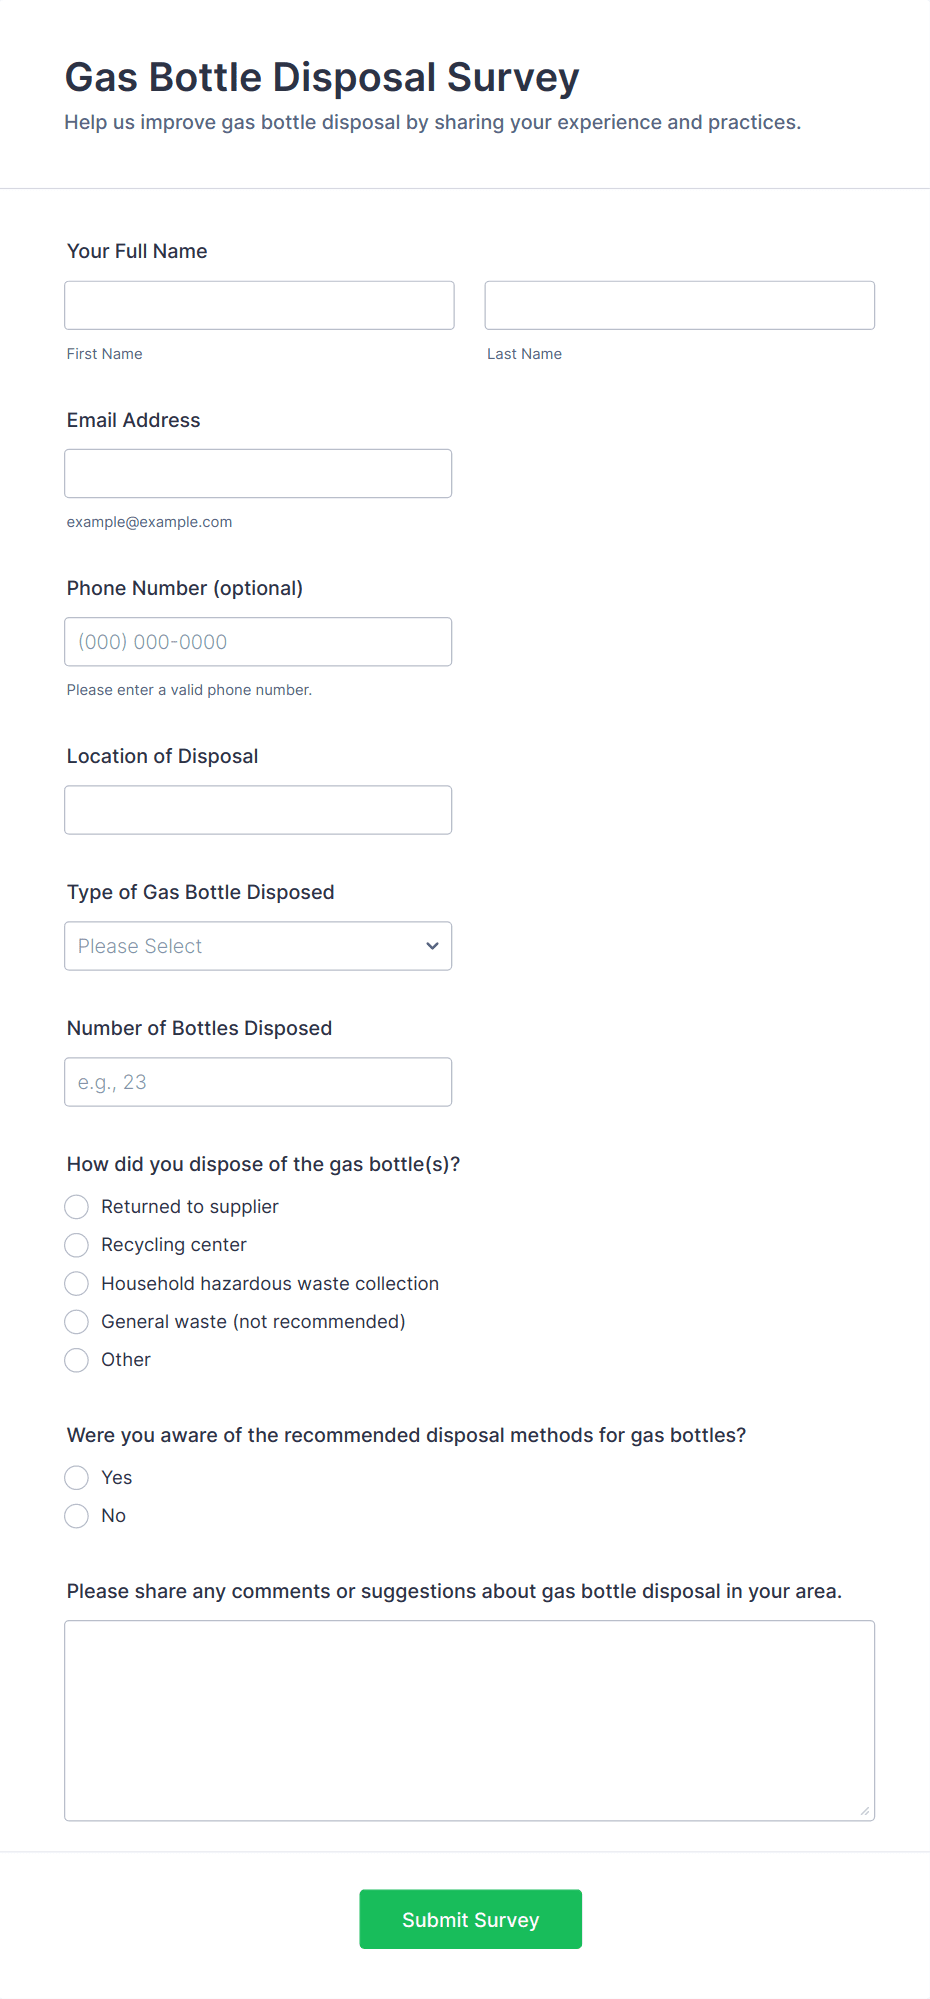Select No for awareness of disposal methods
930x1999 pixels.
pyautogui.click(x=77, y=1516)
